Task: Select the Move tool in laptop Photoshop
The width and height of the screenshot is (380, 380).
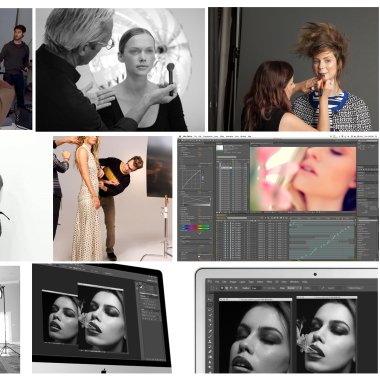Action: coord(210,299)
